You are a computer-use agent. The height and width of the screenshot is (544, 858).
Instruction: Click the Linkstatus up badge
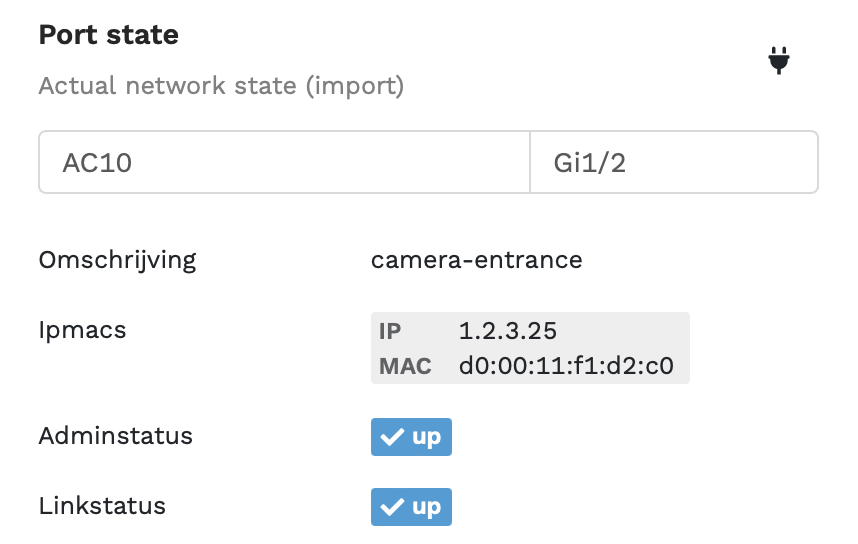(411, 507)
